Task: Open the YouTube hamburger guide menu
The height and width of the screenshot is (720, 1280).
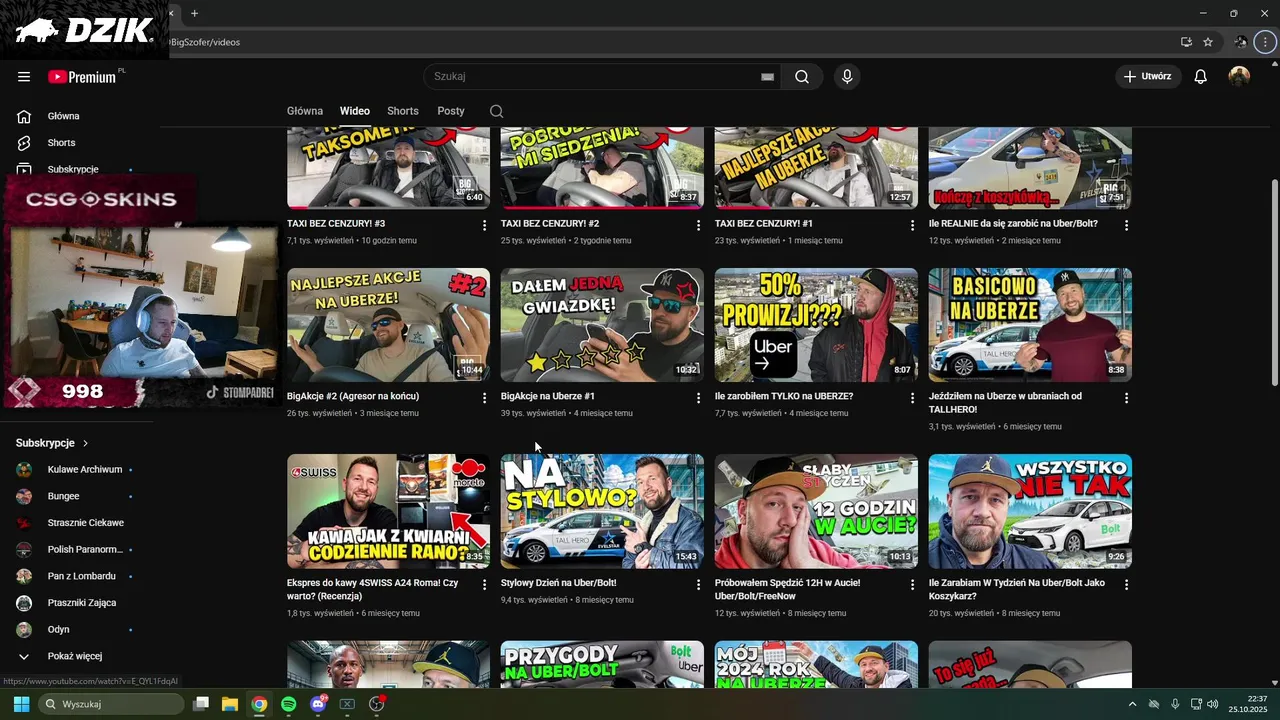Action: pos(24,77)
